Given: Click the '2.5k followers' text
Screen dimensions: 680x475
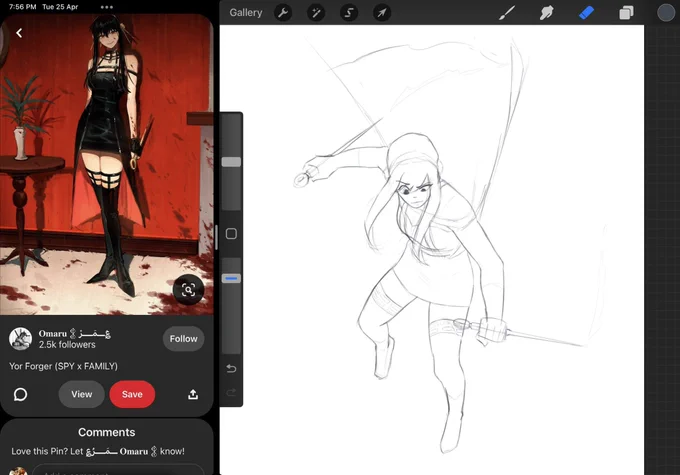Looking at the screenshot, I should click(x=67, y=345).
